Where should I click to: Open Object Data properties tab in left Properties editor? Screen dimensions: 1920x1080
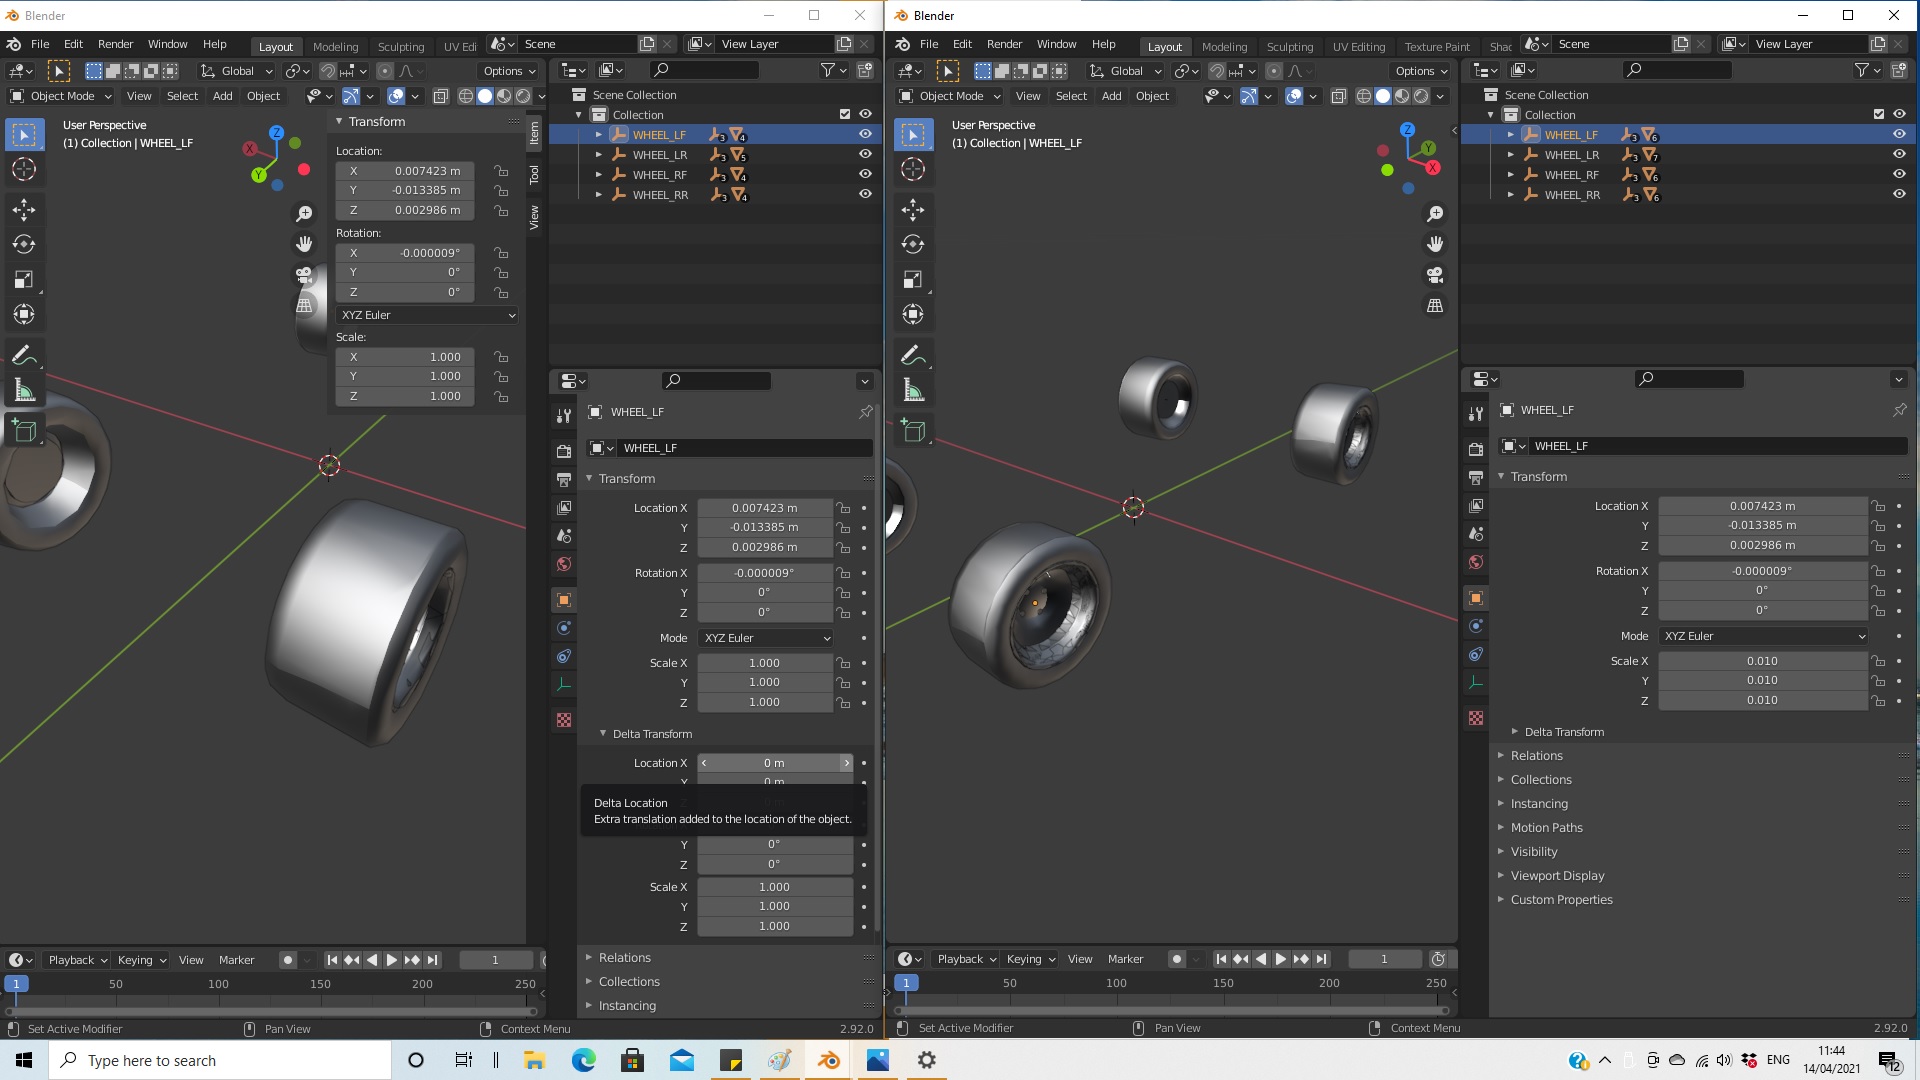pyautogui.click(x=564, y=684)
